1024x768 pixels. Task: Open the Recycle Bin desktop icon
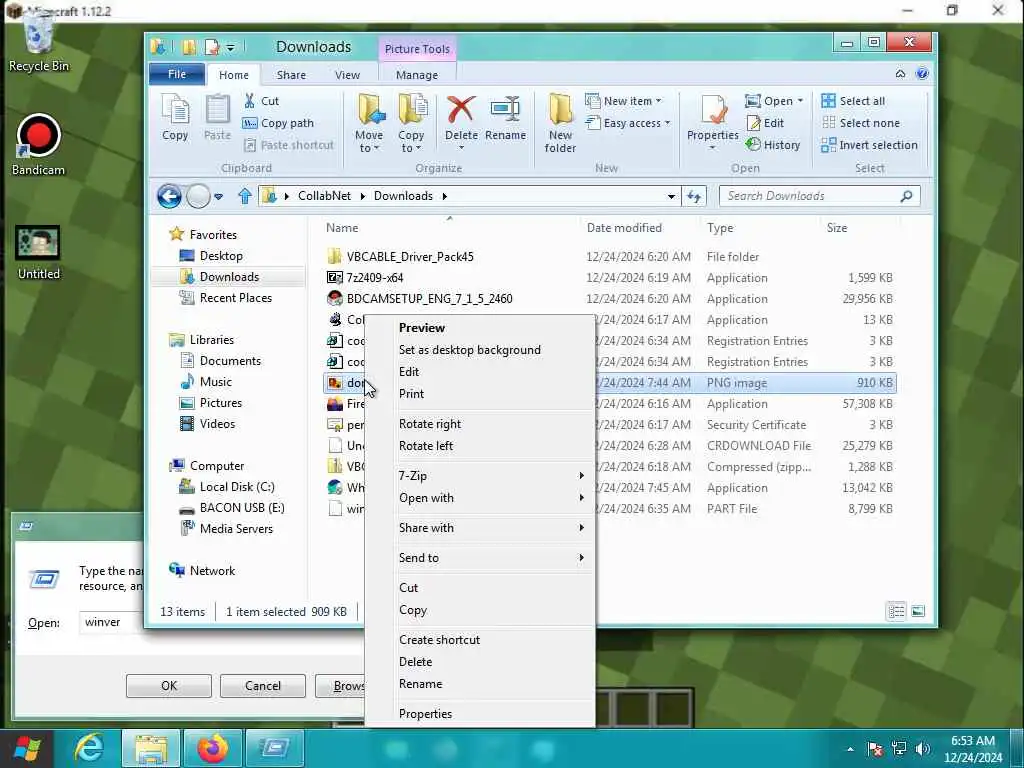(x=39, y=42)
